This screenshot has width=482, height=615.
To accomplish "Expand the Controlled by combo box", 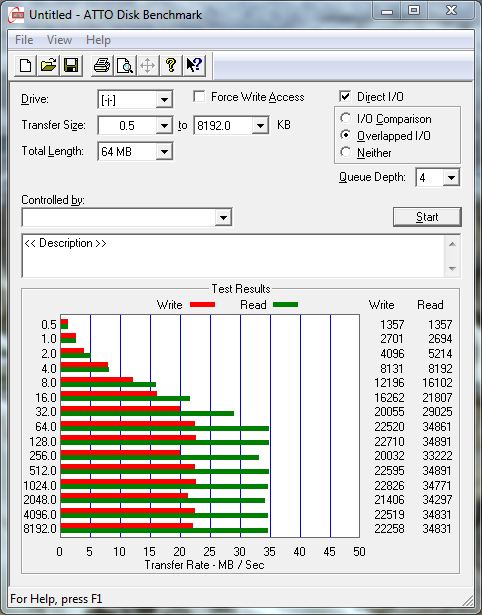I will tap(223, 217).
